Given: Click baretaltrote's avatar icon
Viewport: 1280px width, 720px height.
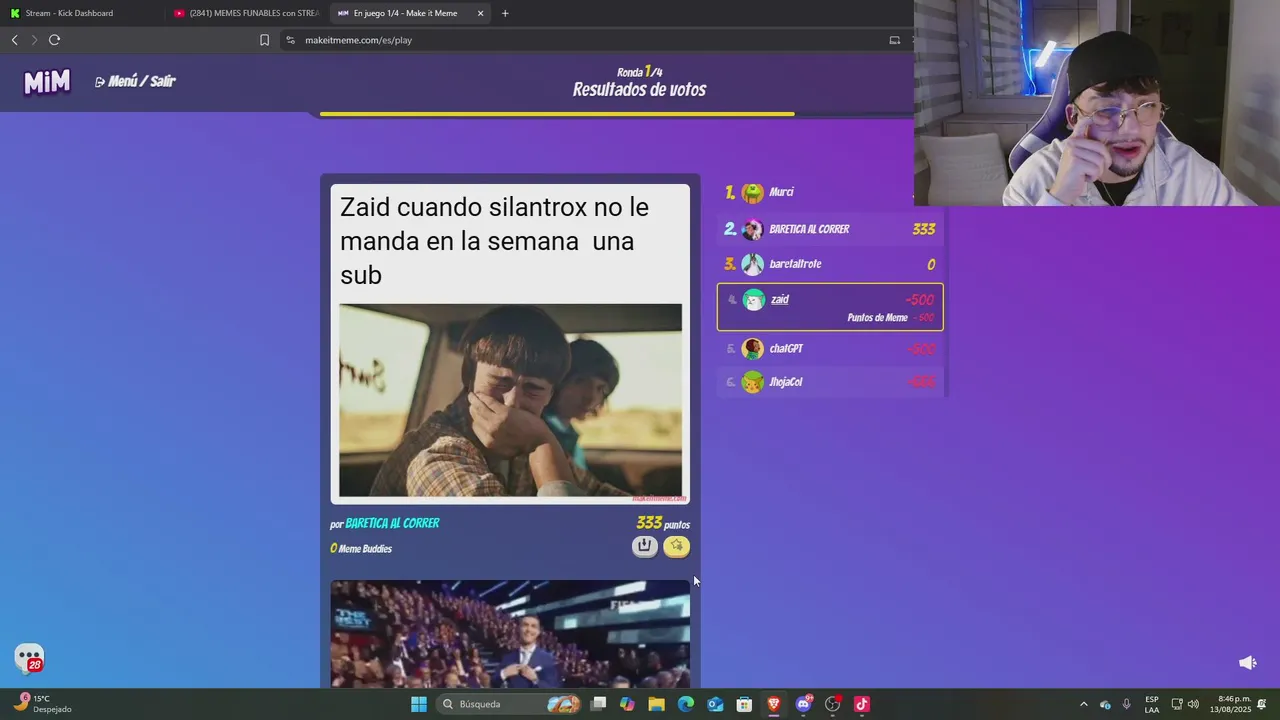Looking at the screenshot, I should point(753,265).
